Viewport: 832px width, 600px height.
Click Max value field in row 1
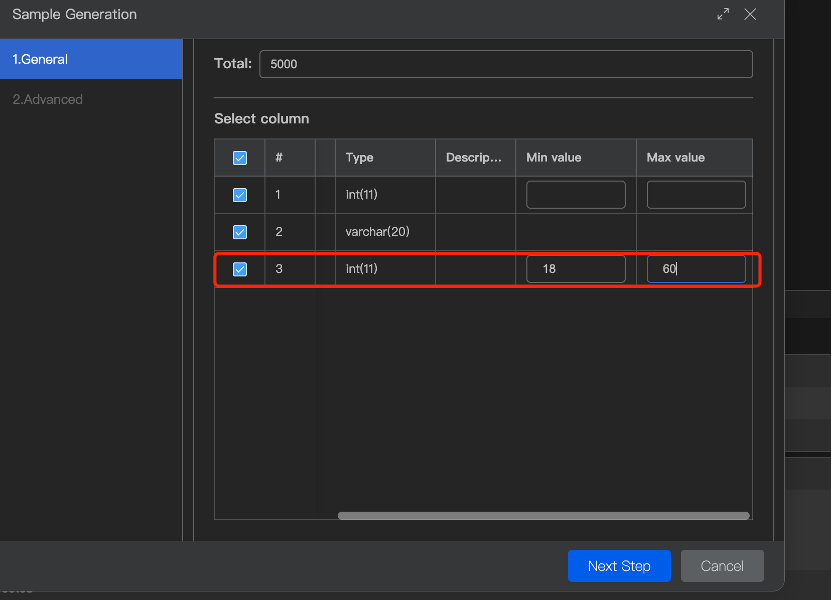(x=696, y=195)
